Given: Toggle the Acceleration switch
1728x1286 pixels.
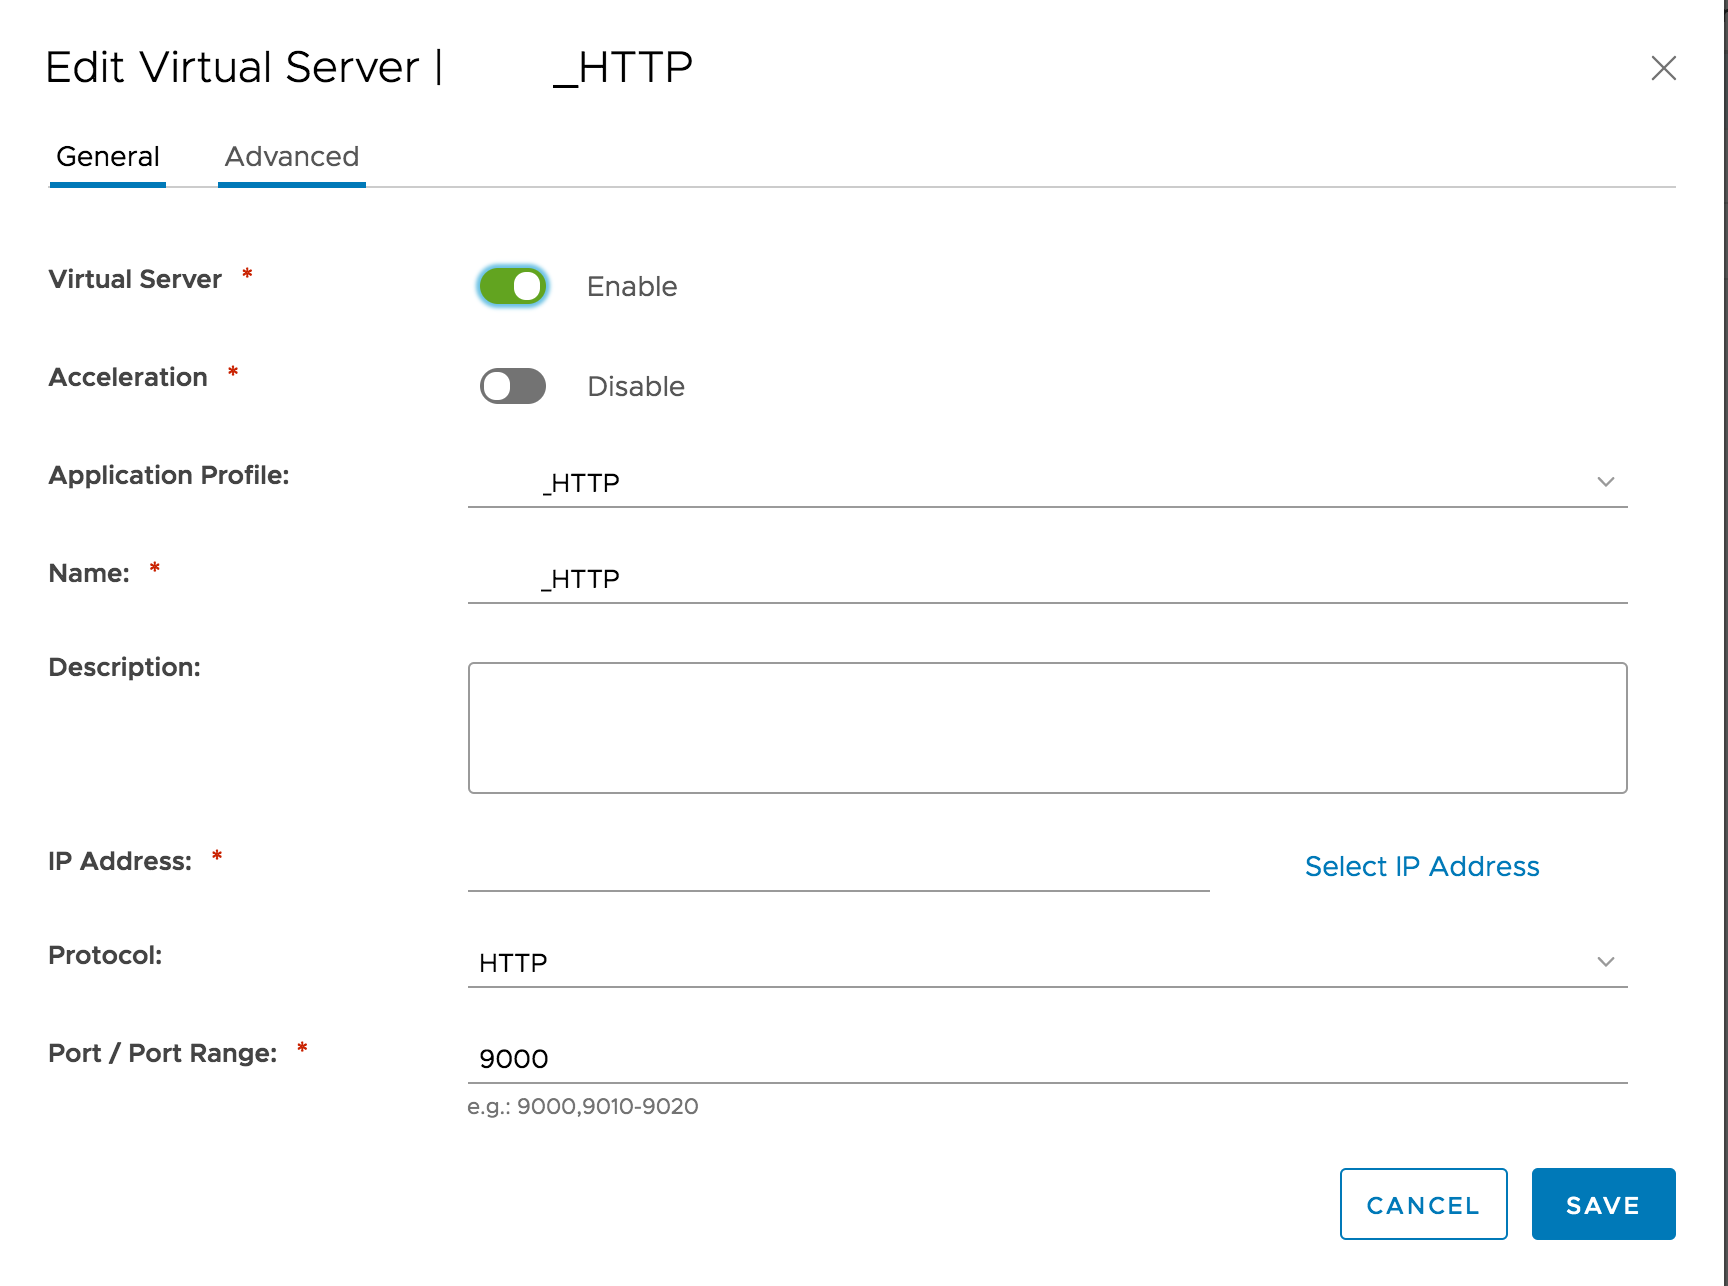Looking at the screenshot, I should tap(513, 386).
